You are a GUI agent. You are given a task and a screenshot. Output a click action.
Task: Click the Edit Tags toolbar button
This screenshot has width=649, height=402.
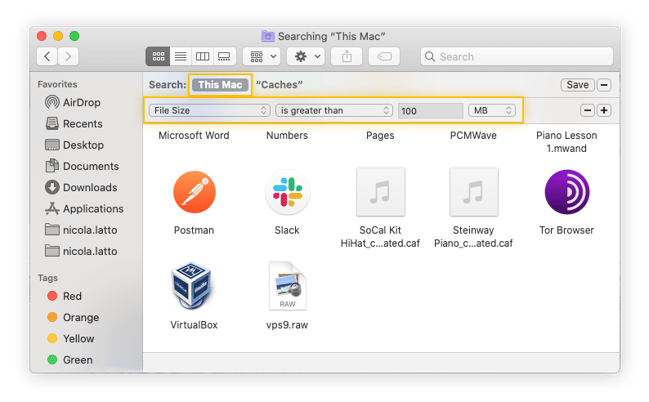(384, 56)
